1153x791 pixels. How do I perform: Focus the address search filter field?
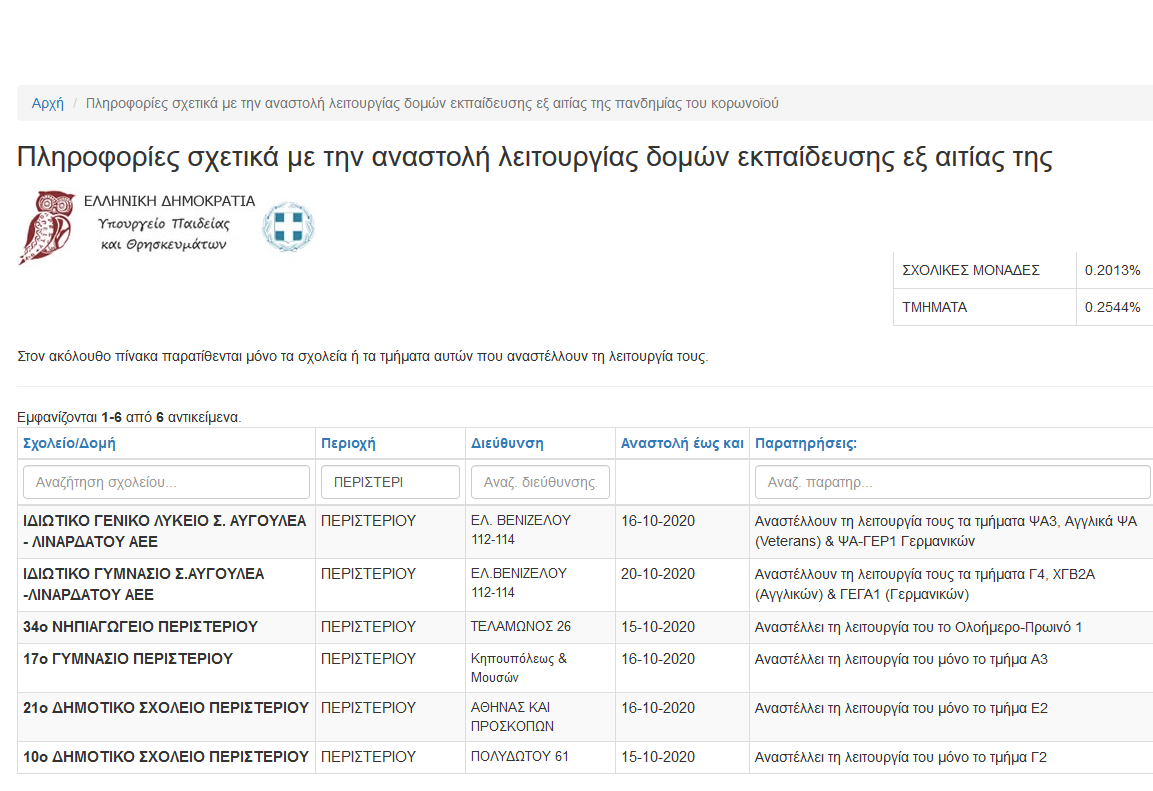click(540, 482)
